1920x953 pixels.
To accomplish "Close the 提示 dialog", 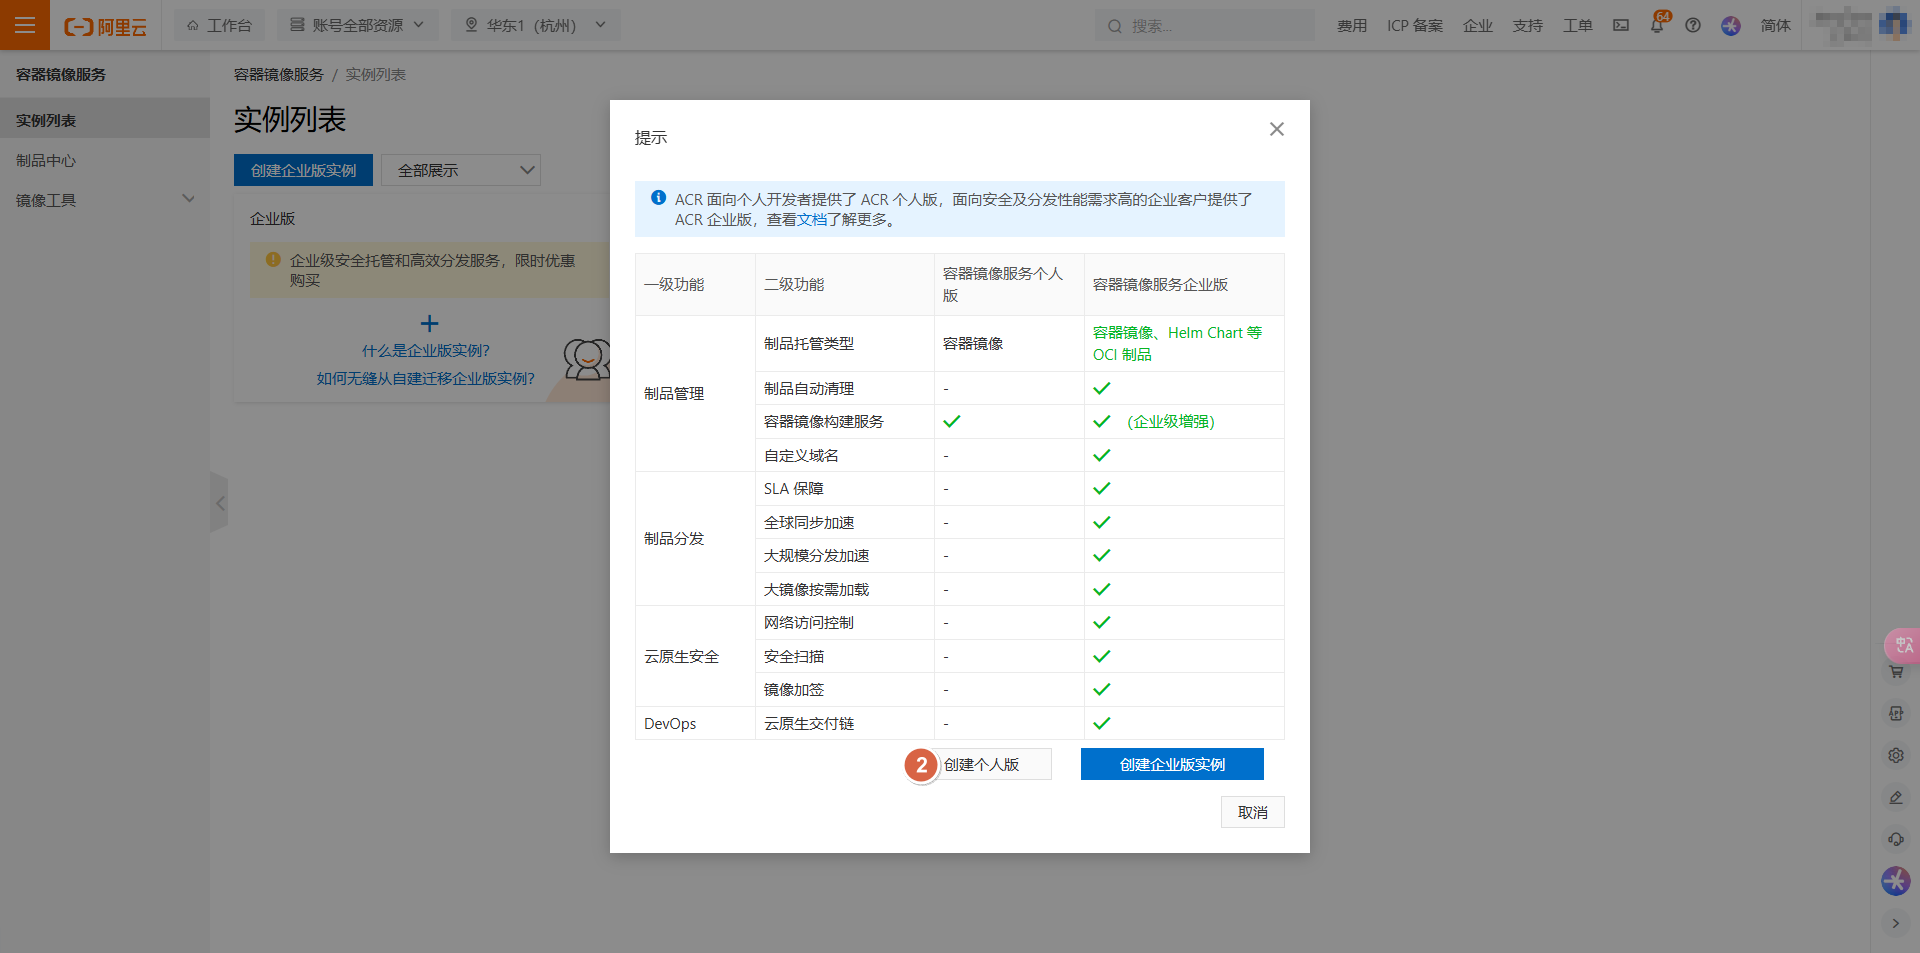I will pos(1277,129).
